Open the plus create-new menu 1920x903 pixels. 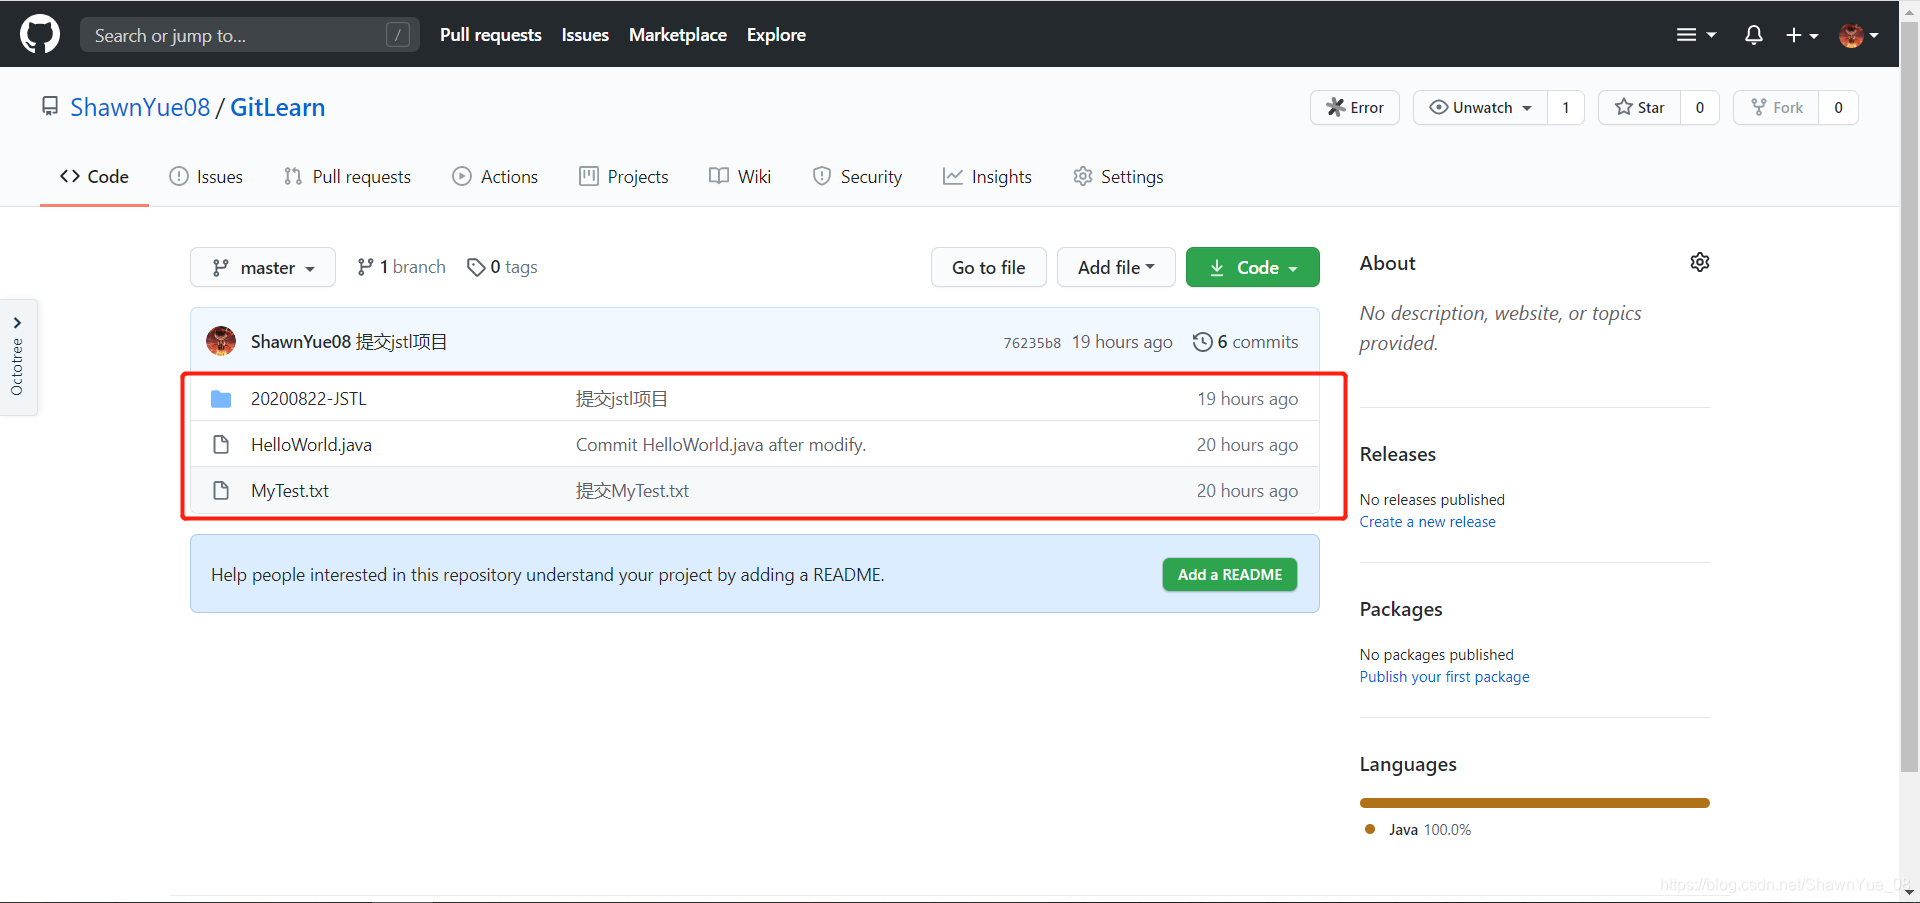[x=1802, y=35]
